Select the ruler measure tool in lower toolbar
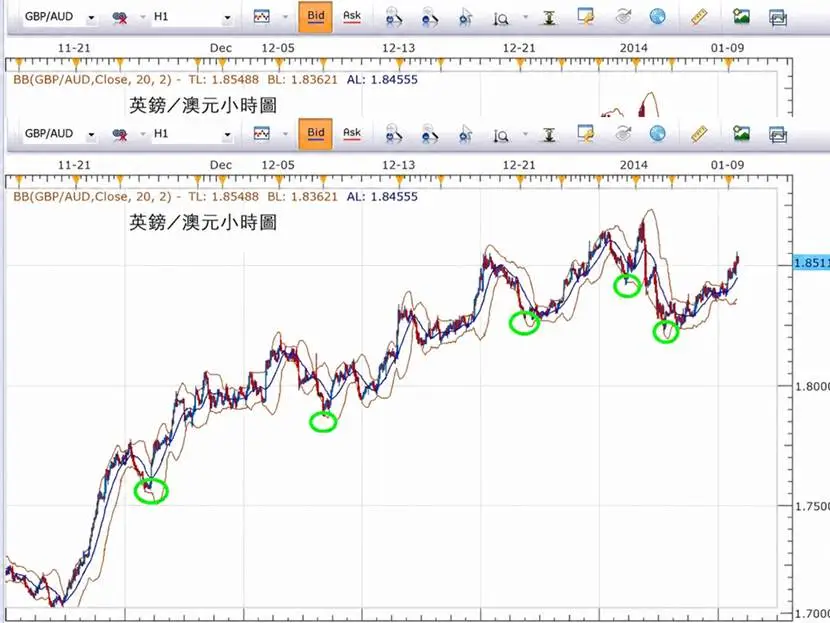830x623 pixels. click(x=699, y=134)
